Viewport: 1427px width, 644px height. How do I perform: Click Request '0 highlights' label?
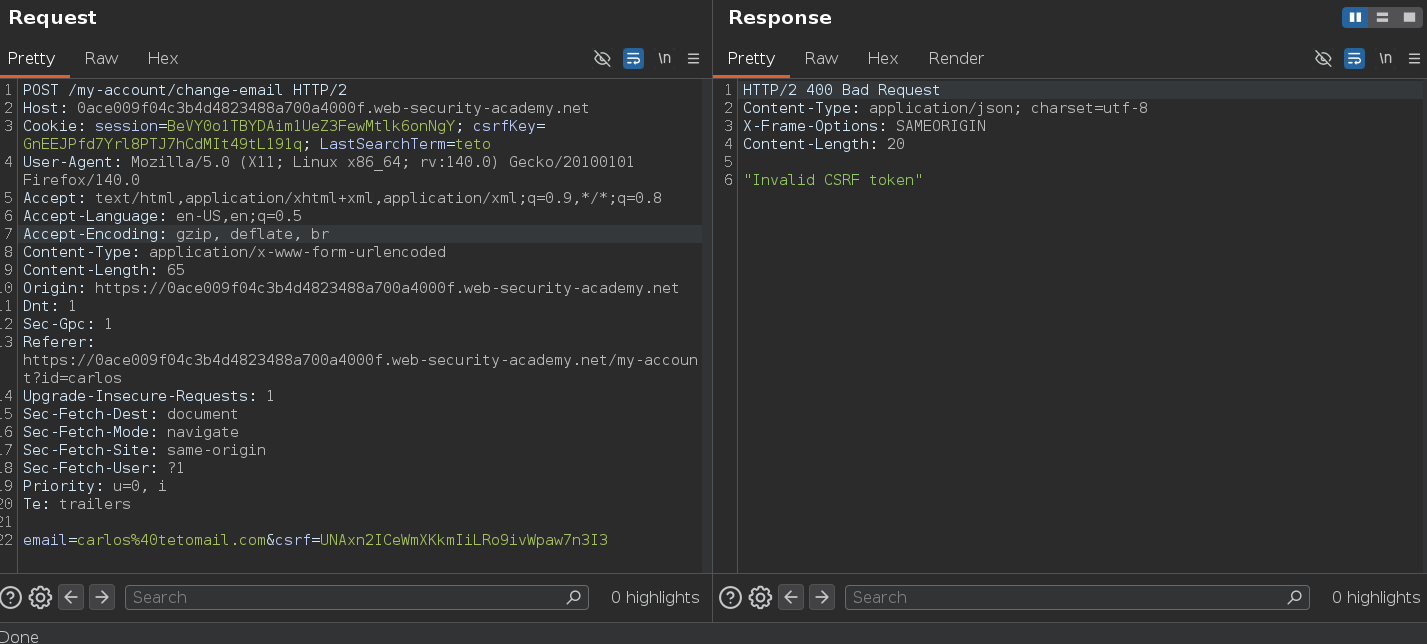655,597
